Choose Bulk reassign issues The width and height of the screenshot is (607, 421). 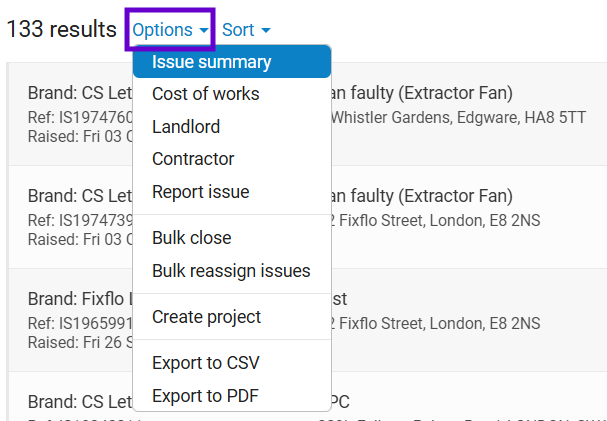tap(232, 270)
